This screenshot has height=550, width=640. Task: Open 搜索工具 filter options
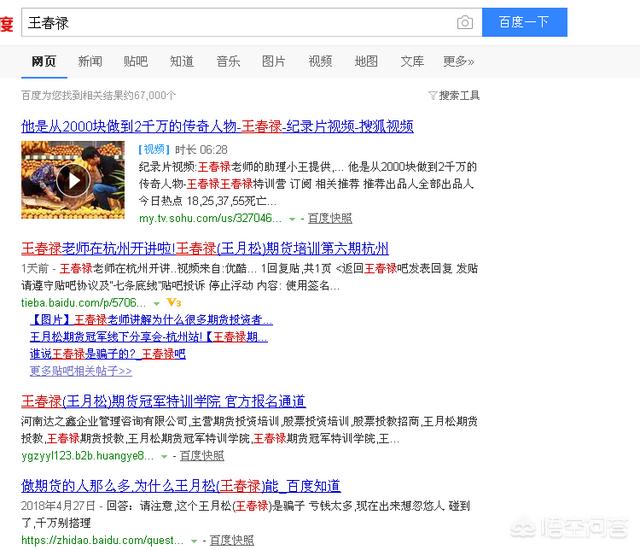tap(459, 95)
